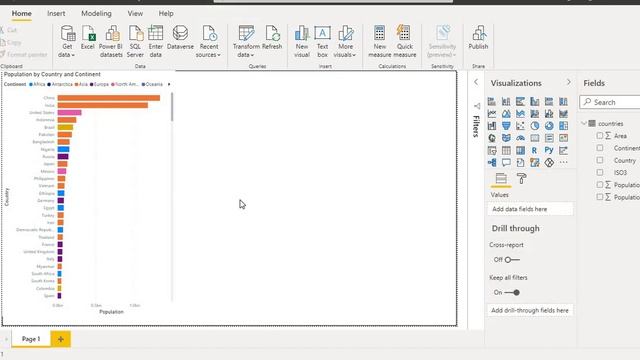Show more legend items with the arrow
640x360 pixels.
169,84
